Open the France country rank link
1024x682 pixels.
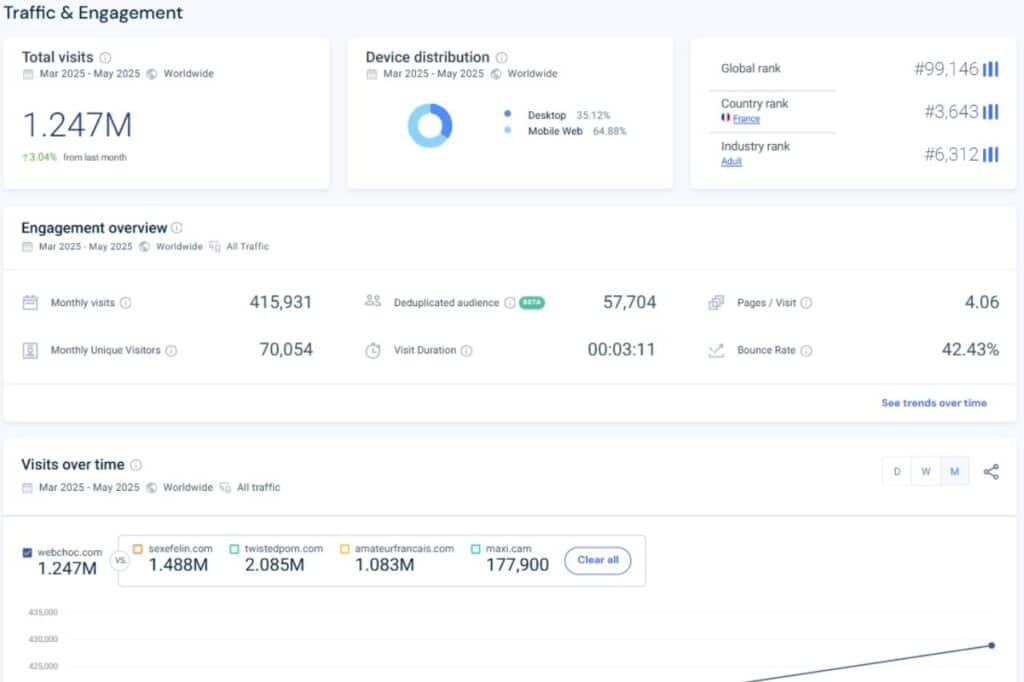[x=746, y=119]
